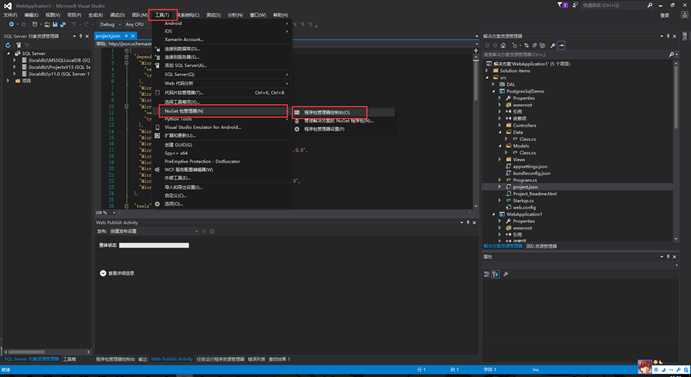The image size is (691, 377).
Task: Open Property Pages wrench in Properties panel
Action: pos(506,274)
